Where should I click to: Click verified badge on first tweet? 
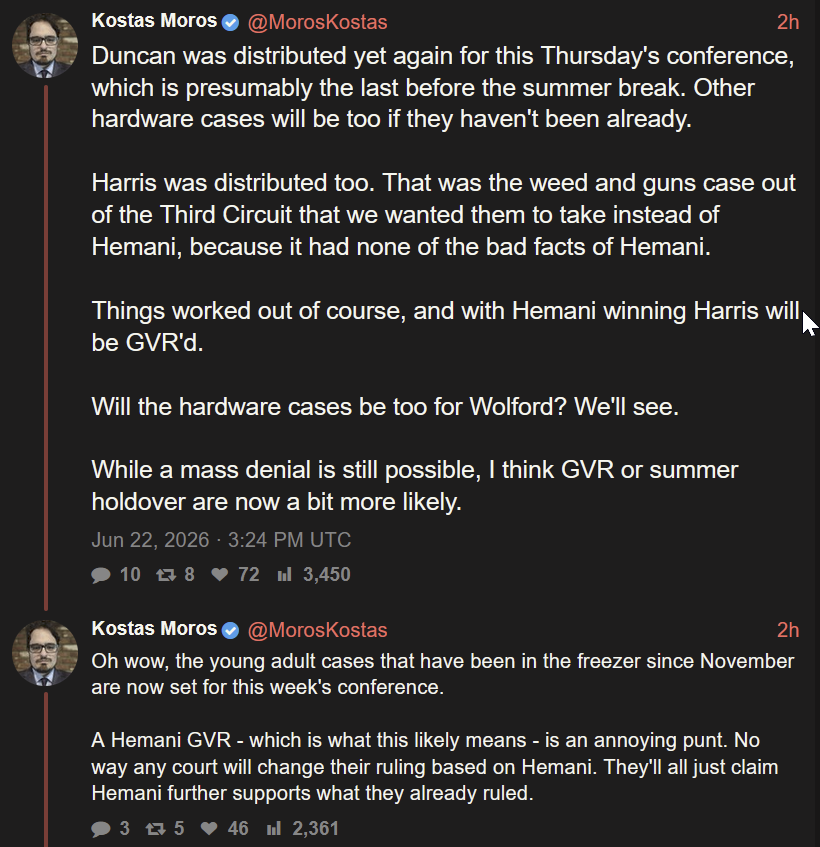click(x=231, y=22)
